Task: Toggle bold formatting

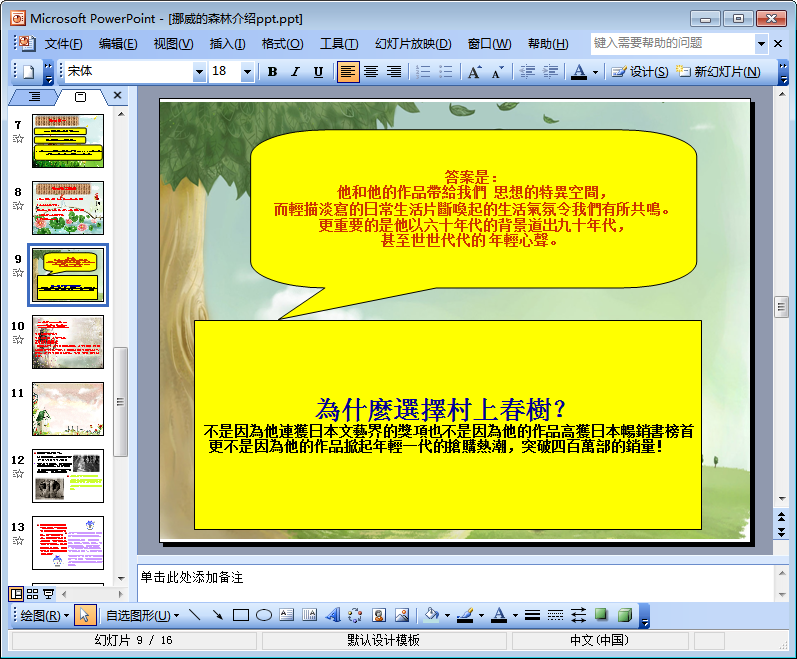Action: 272,72
